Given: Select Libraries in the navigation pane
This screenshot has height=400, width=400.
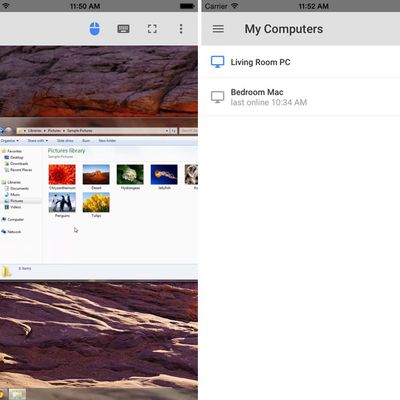Looking at the screenshot, I should coord(11,182).
